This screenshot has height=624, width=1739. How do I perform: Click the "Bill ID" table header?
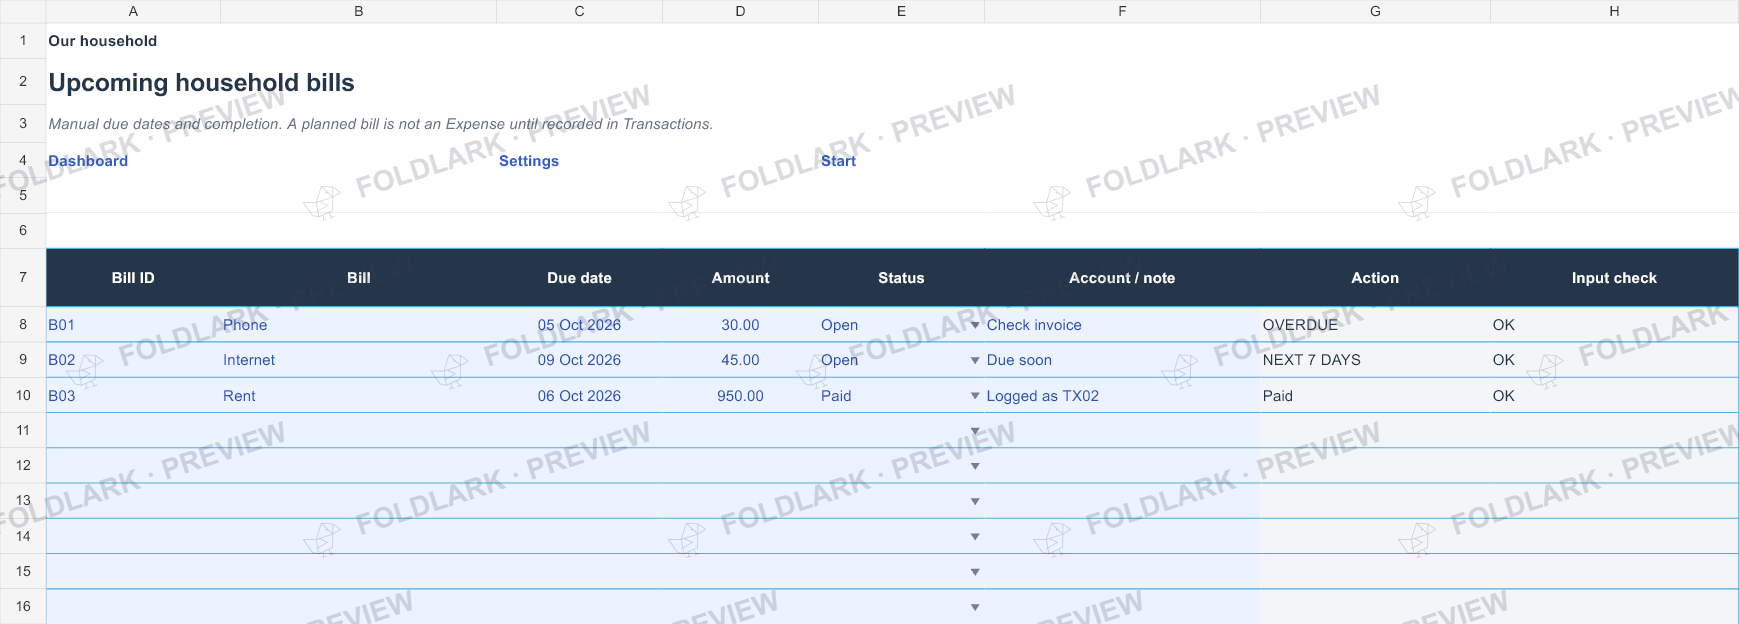point(133,278)
